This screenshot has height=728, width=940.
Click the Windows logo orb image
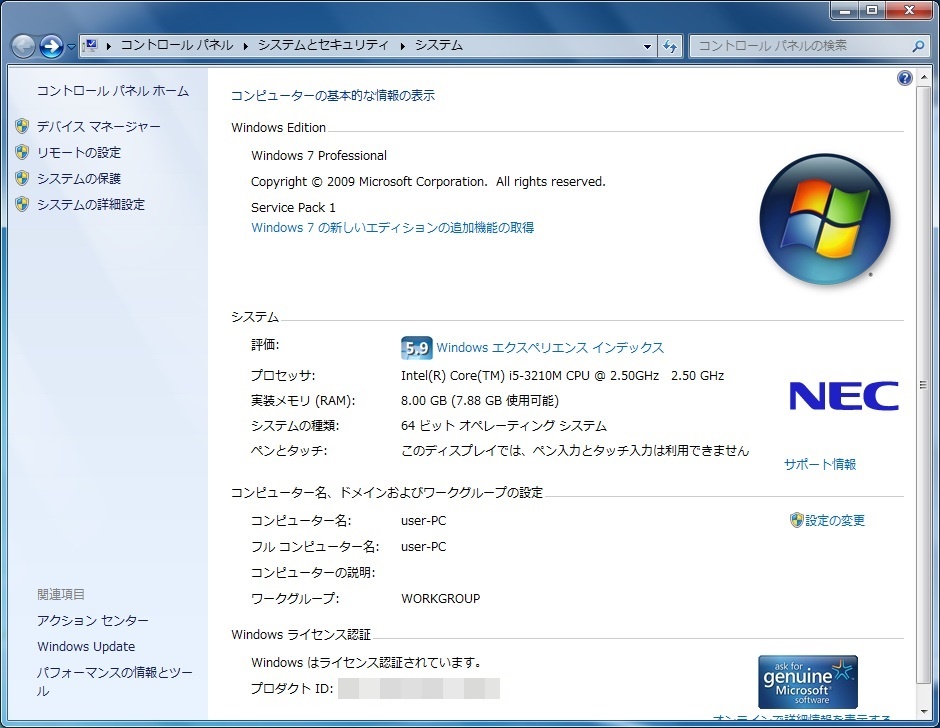click(825, 219)
